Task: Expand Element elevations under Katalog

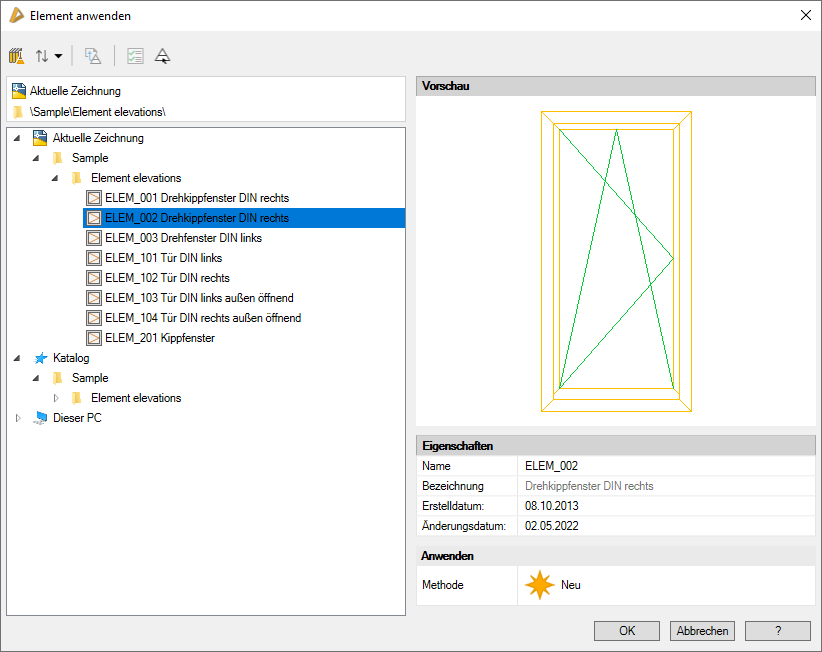Action: coord(57,398)
